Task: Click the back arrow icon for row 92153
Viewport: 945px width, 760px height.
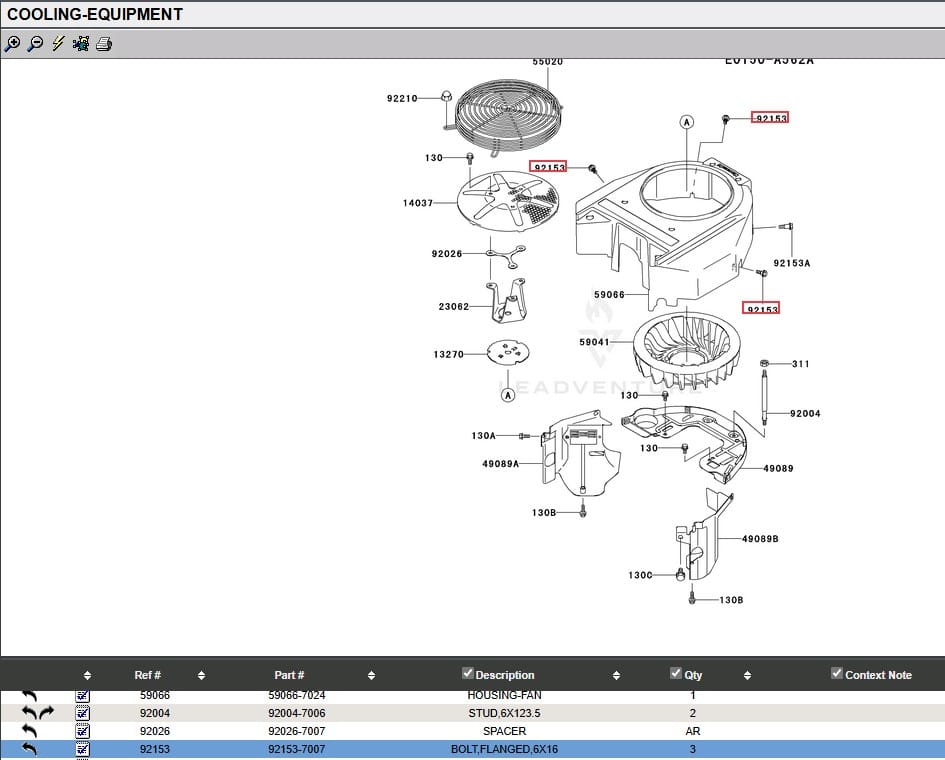Action: point(29,749)
